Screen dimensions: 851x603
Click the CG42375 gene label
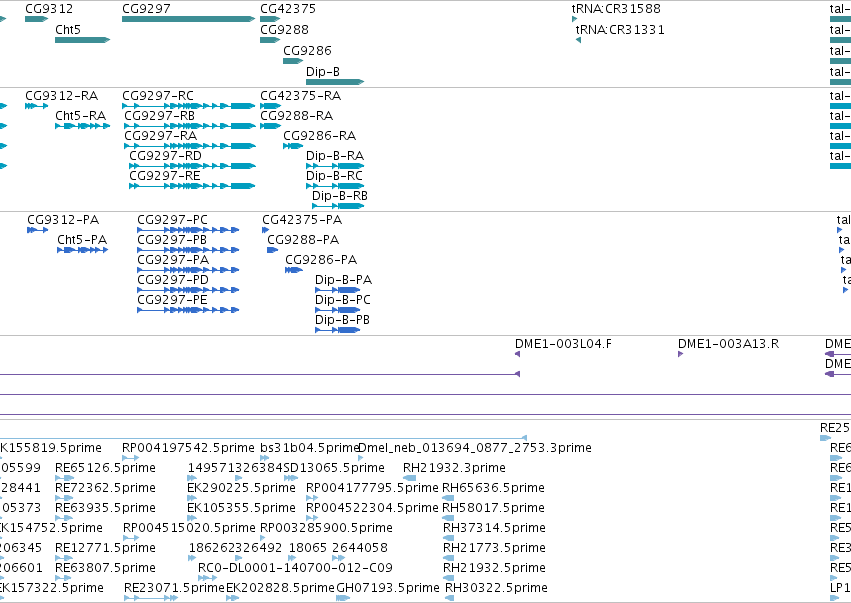click(x=288, y=9)
